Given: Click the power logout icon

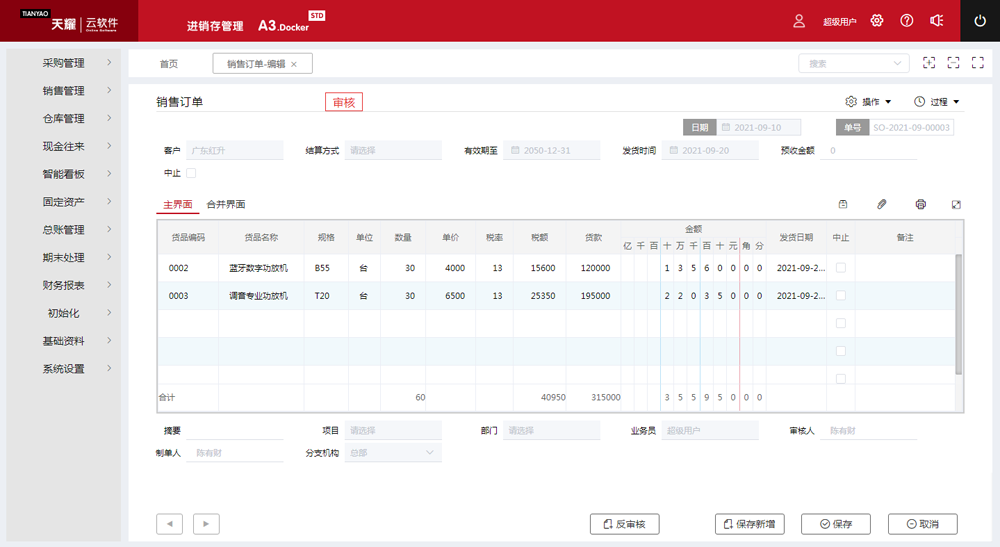Looking at the screenshot, I should 980,21.
